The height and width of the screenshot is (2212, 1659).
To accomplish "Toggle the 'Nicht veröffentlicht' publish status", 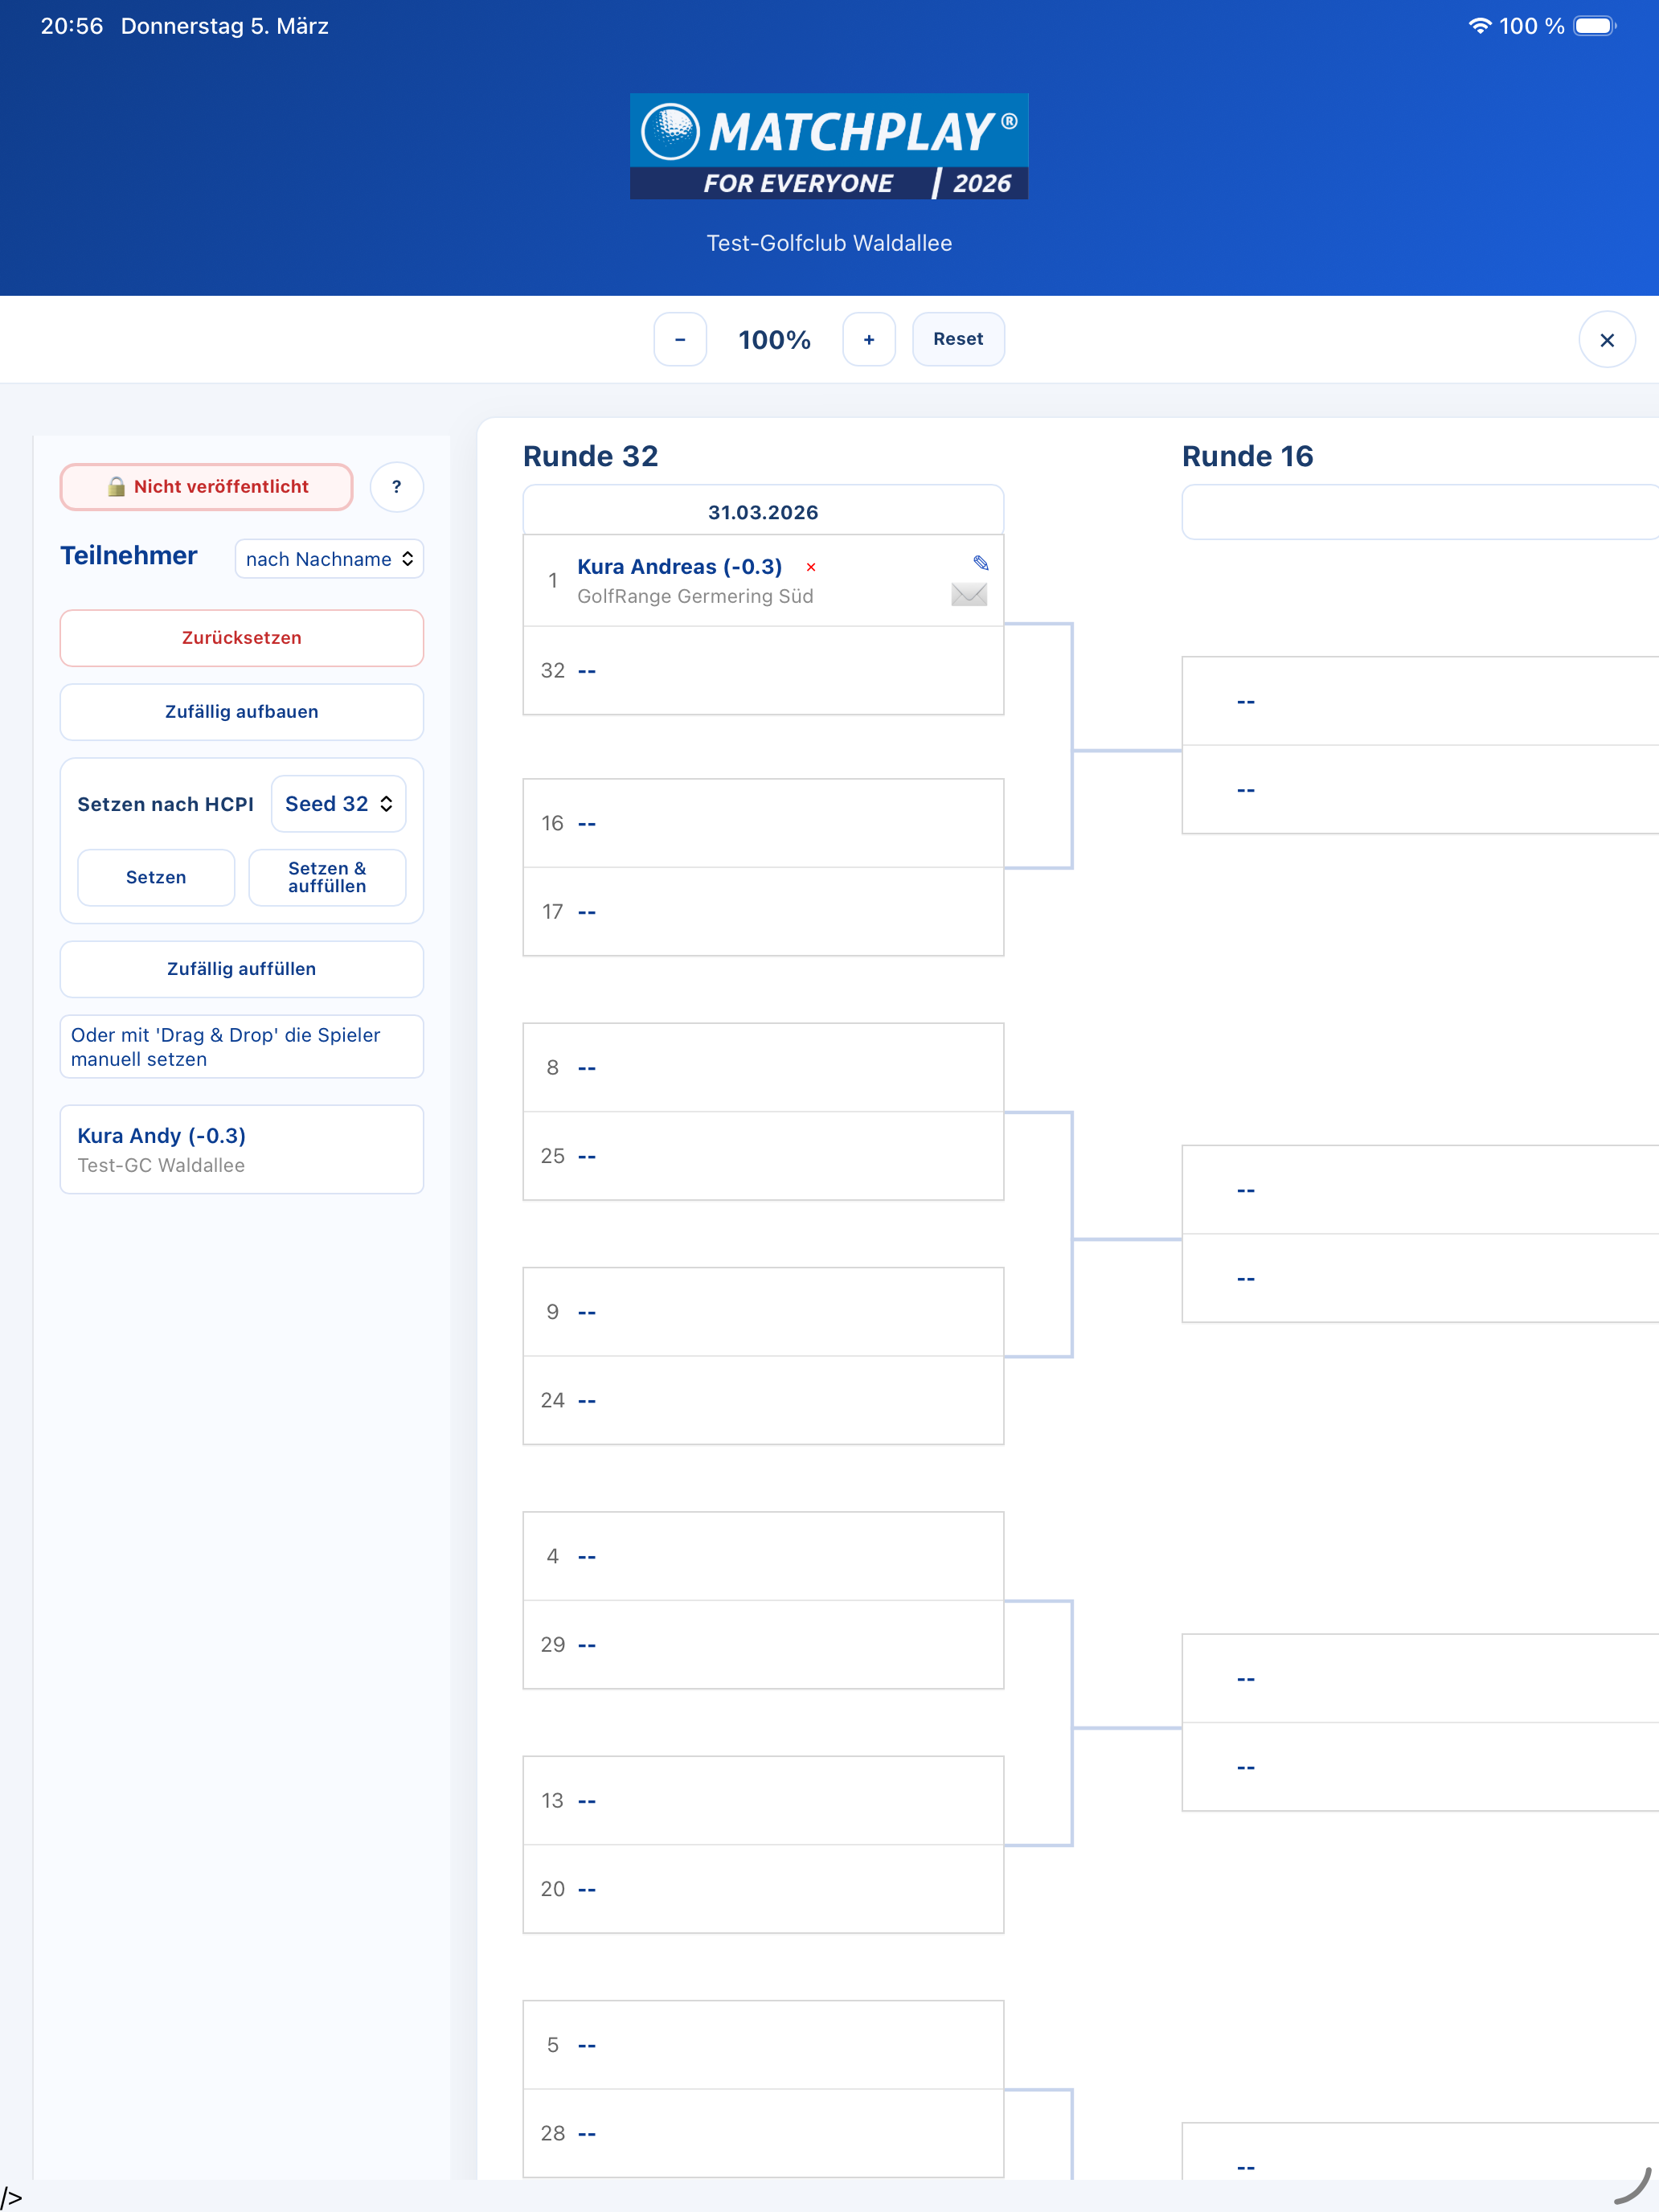I will (x=207, y=487).
